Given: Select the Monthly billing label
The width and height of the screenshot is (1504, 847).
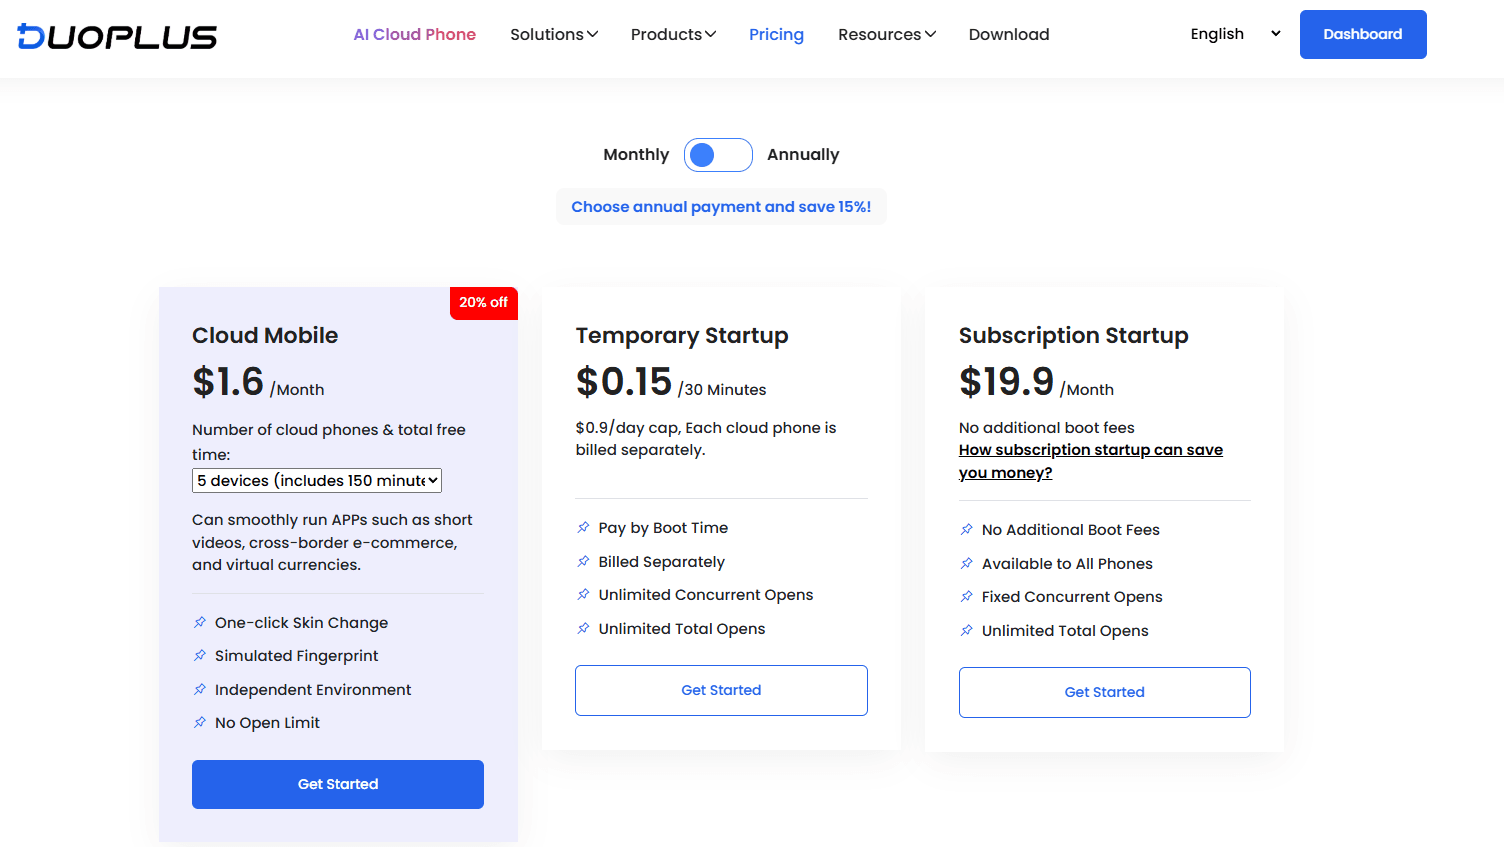Looking at the screenshot, I should (636, 155).
